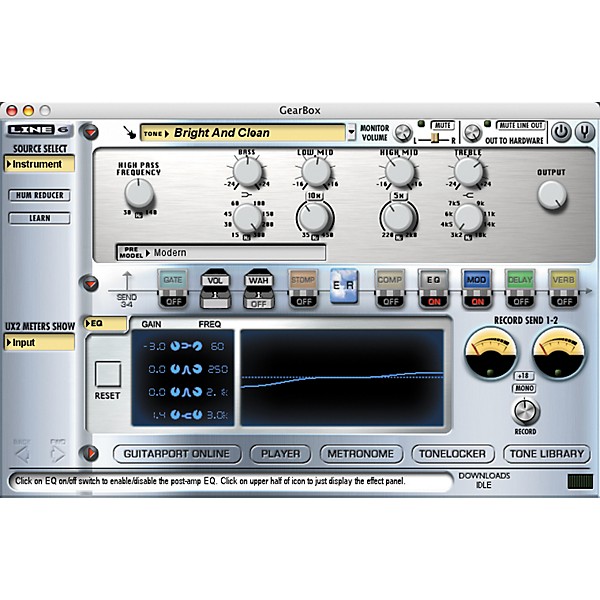Open UX2 Meters Show Input menu
The height and width of the screenshot is (600, 600).
(39, 342)
